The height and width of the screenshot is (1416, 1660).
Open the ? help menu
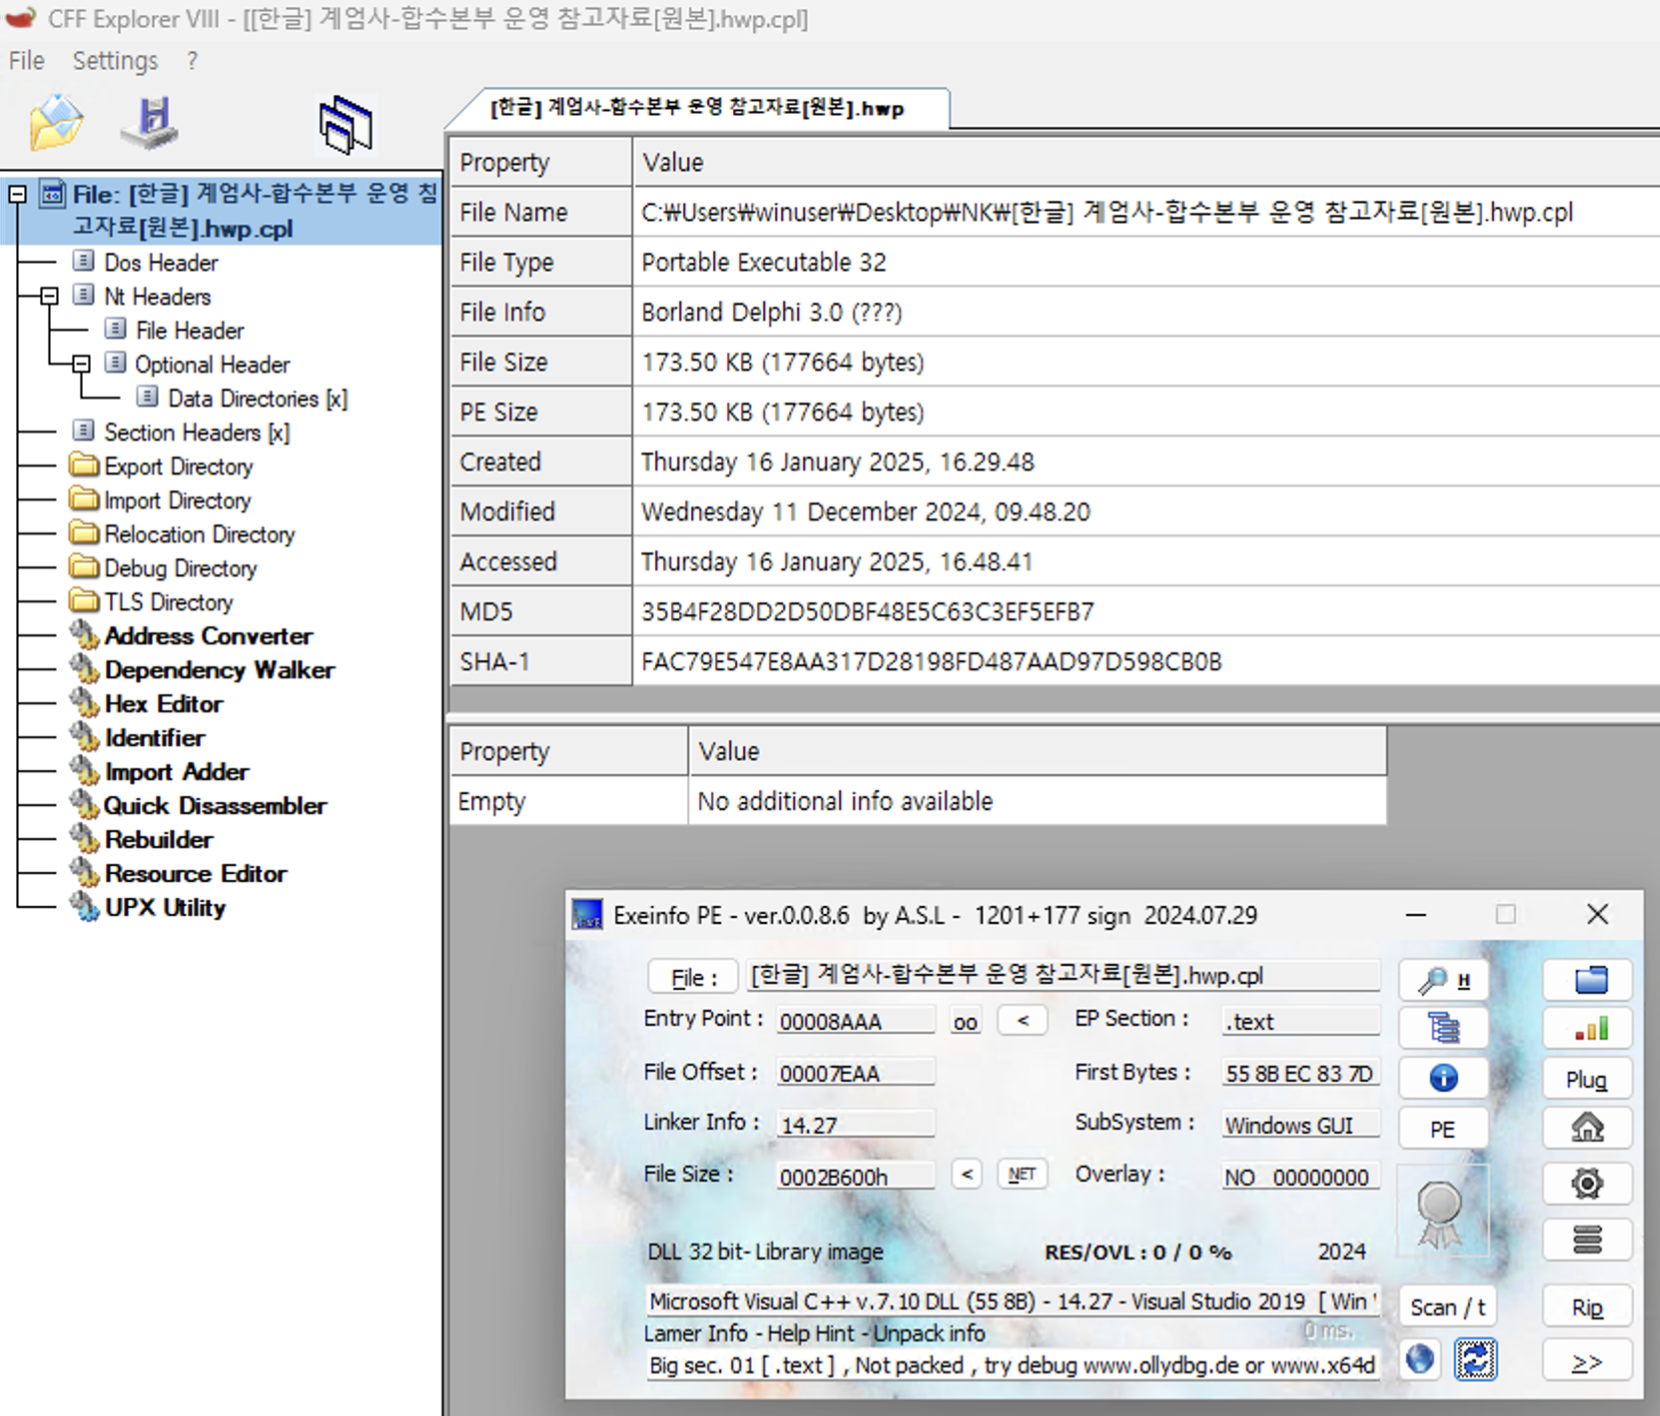(192, 61)
